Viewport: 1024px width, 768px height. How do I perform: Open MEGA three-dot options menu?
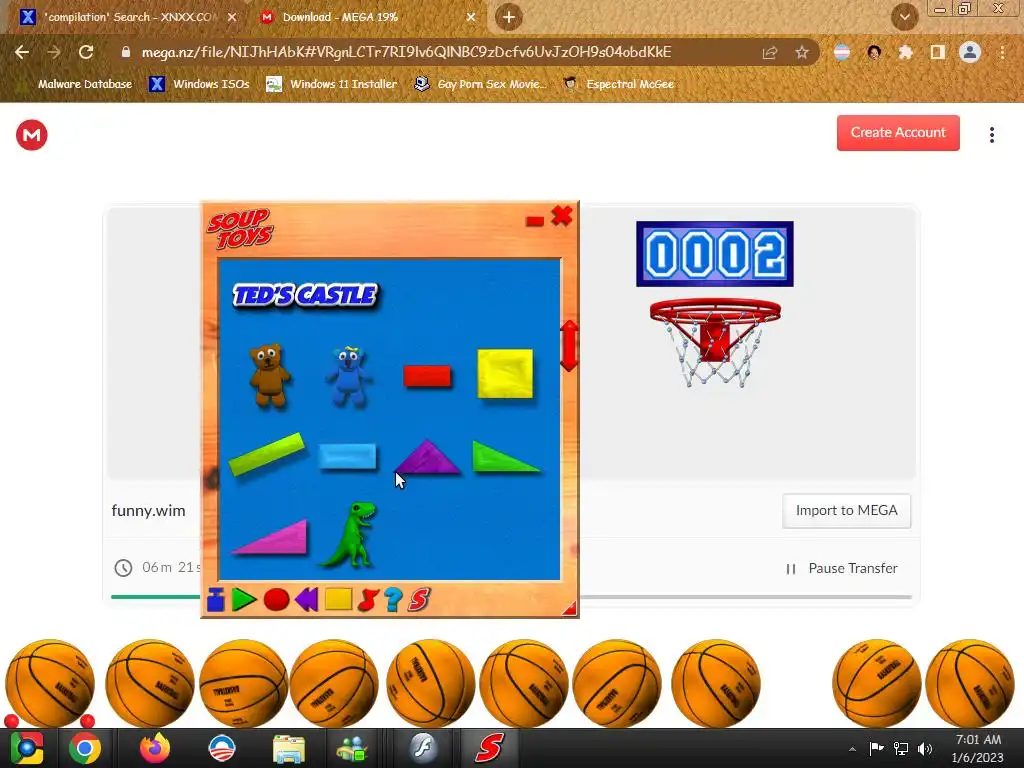pyautogui.click(x=992, y=135)
